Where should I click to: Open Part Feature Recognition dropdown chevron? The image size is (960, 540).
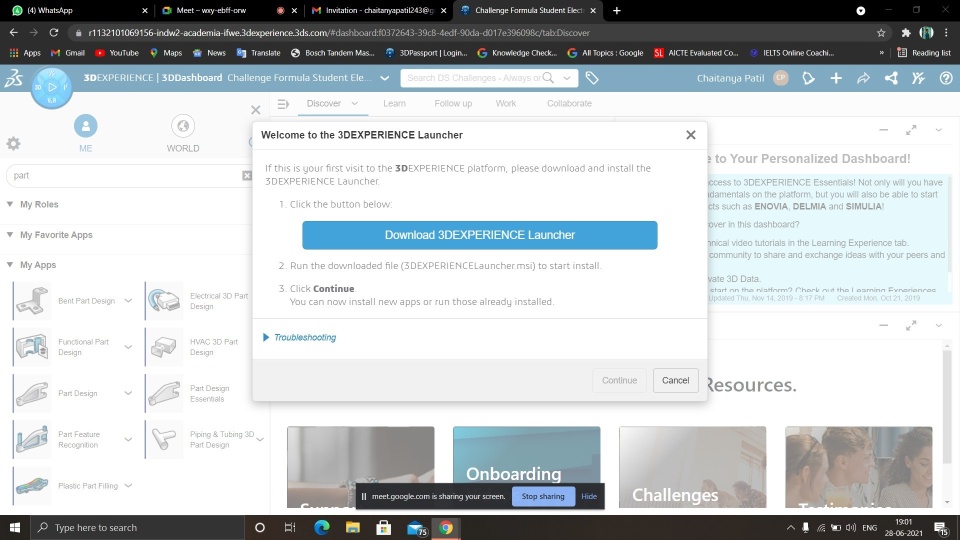point(128,439)
